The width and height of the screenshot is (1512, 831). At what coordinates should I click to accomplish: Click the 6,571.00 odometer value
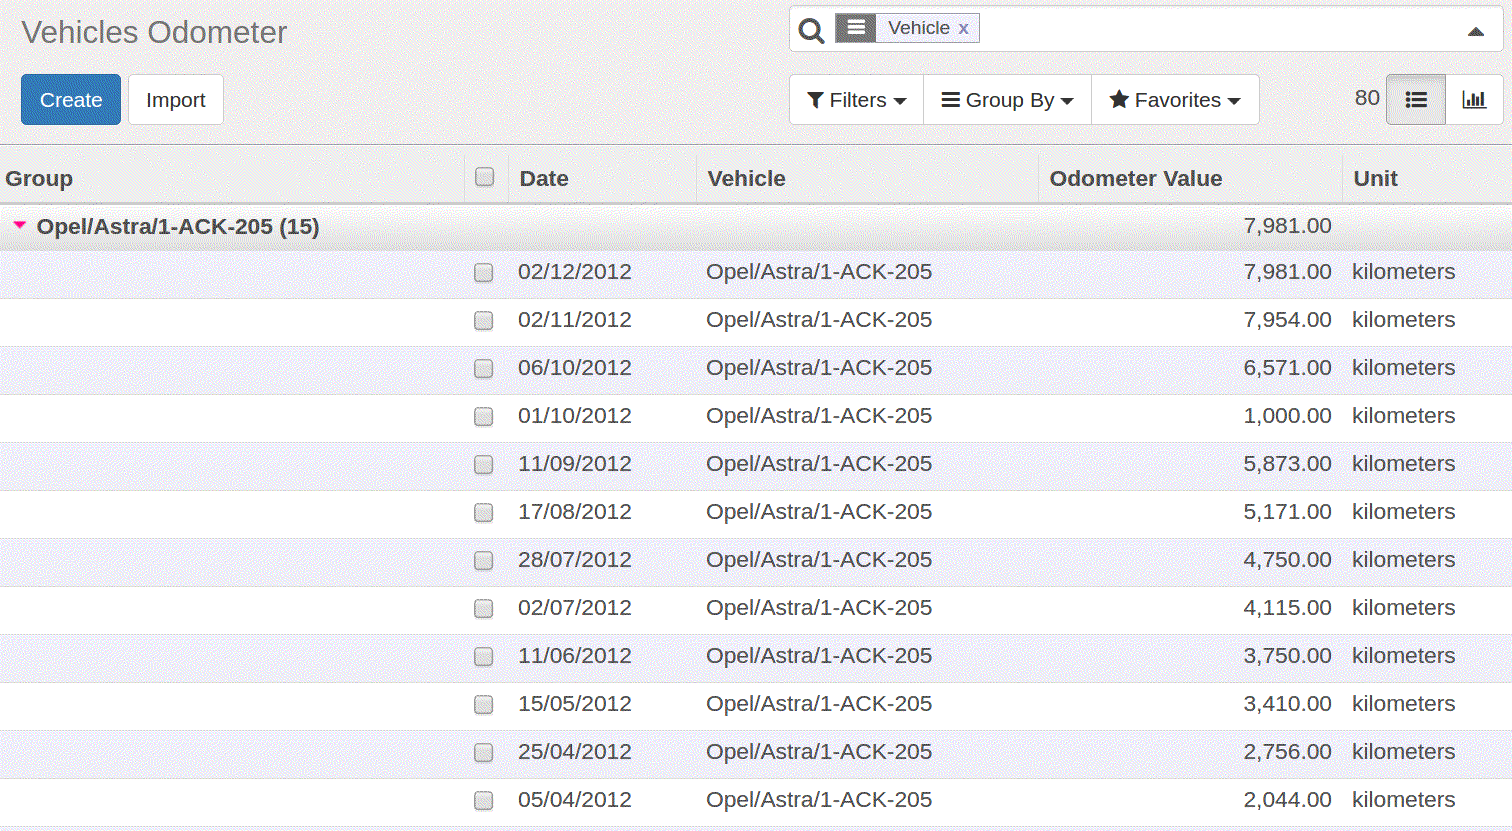click(x=1287, y=368)
